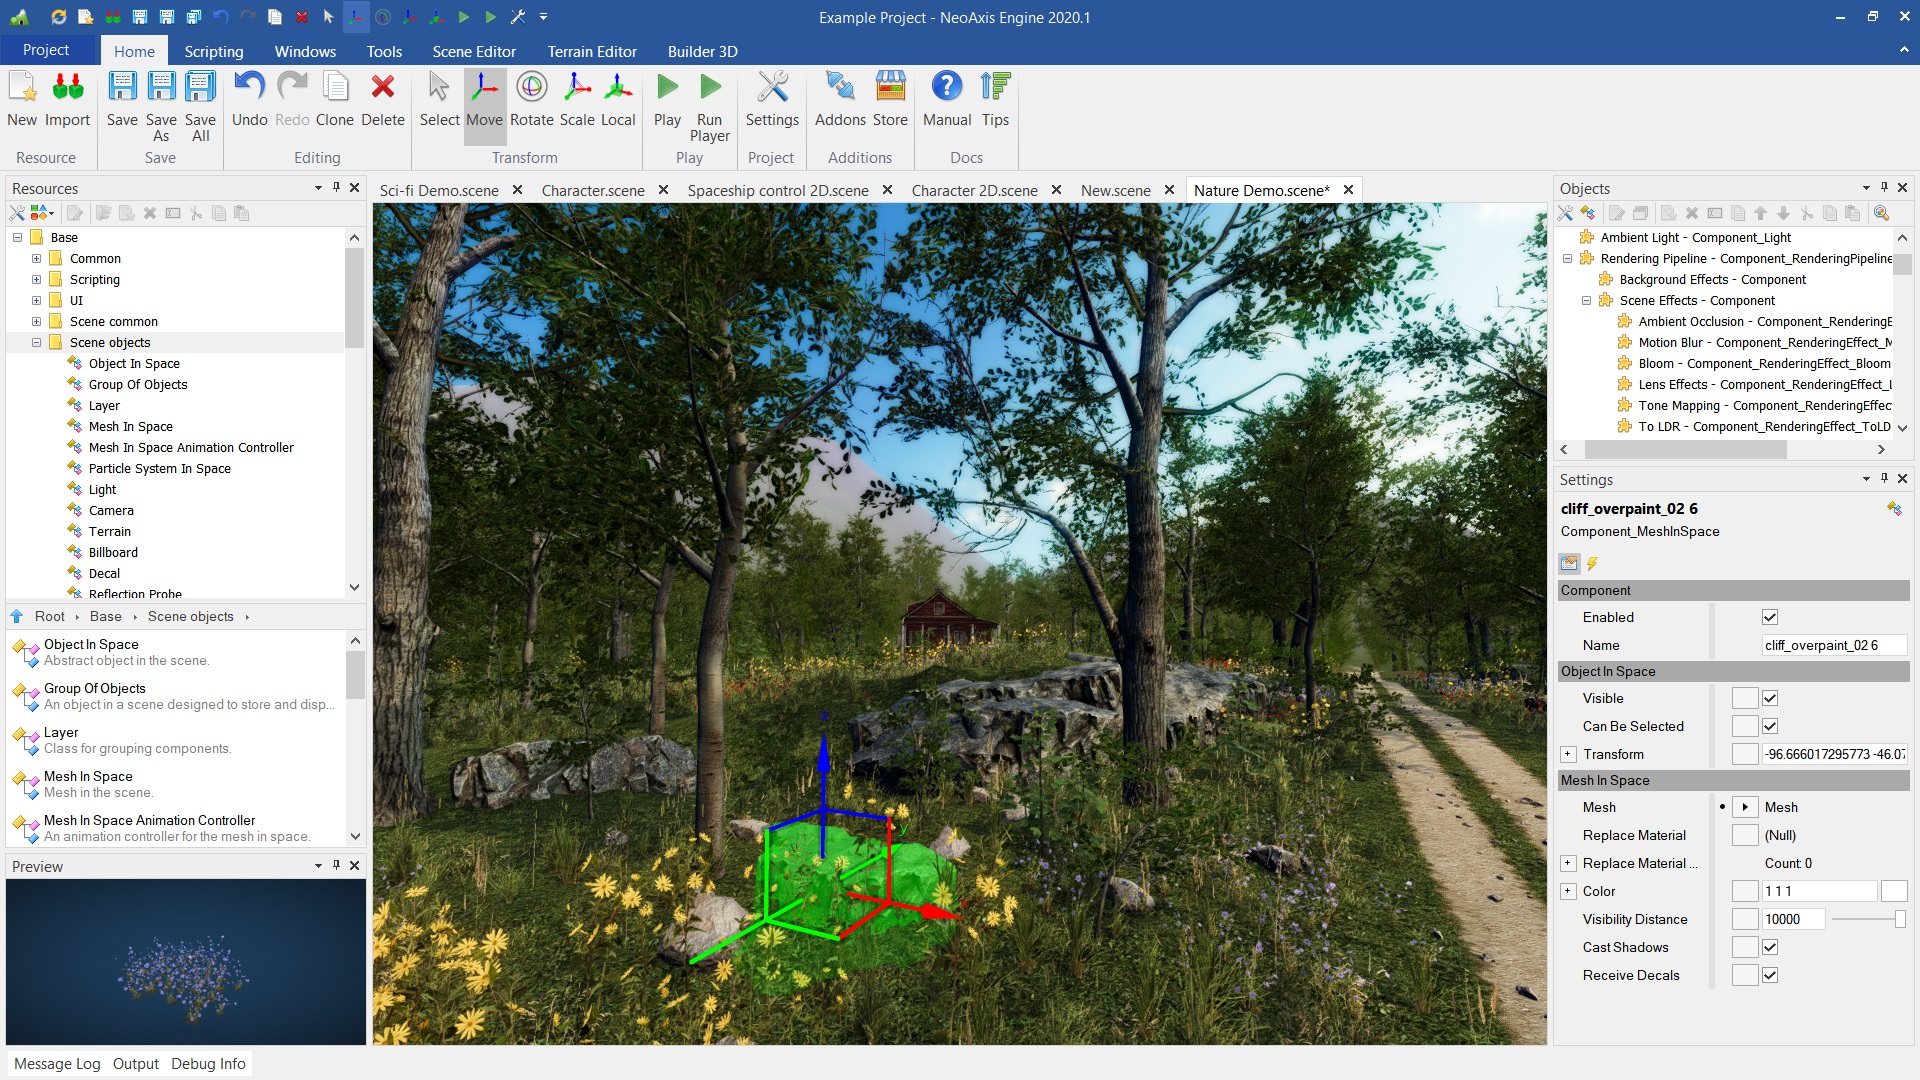Image resolution: width=1920 pixels, height=1080 pixels.
Task: Click the Name field cliff_overpaint_02 6
Action: 1832,645
